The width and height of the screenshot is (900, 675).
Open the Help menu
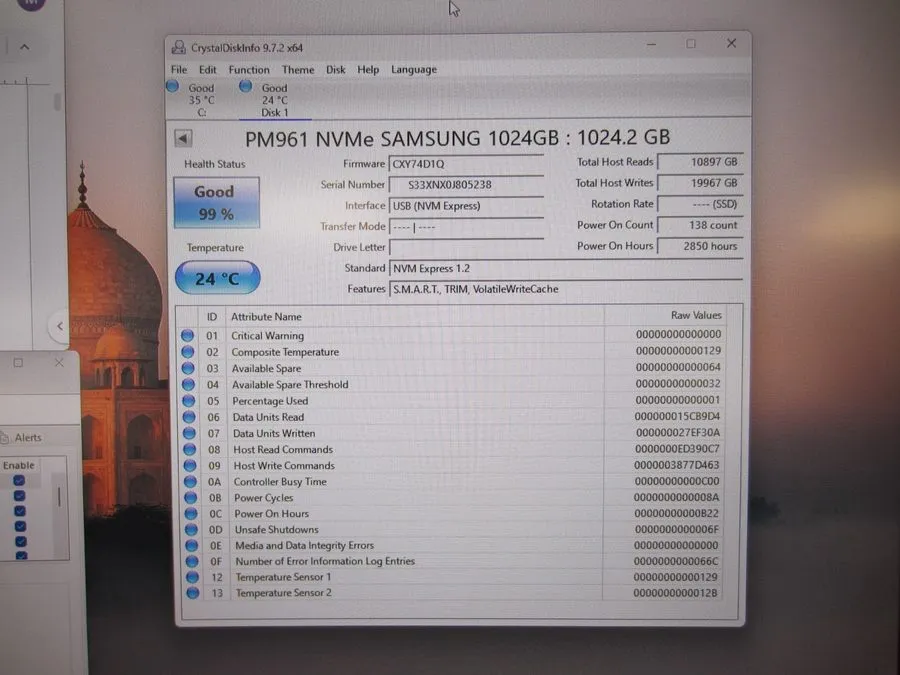(x=368, y=69)
